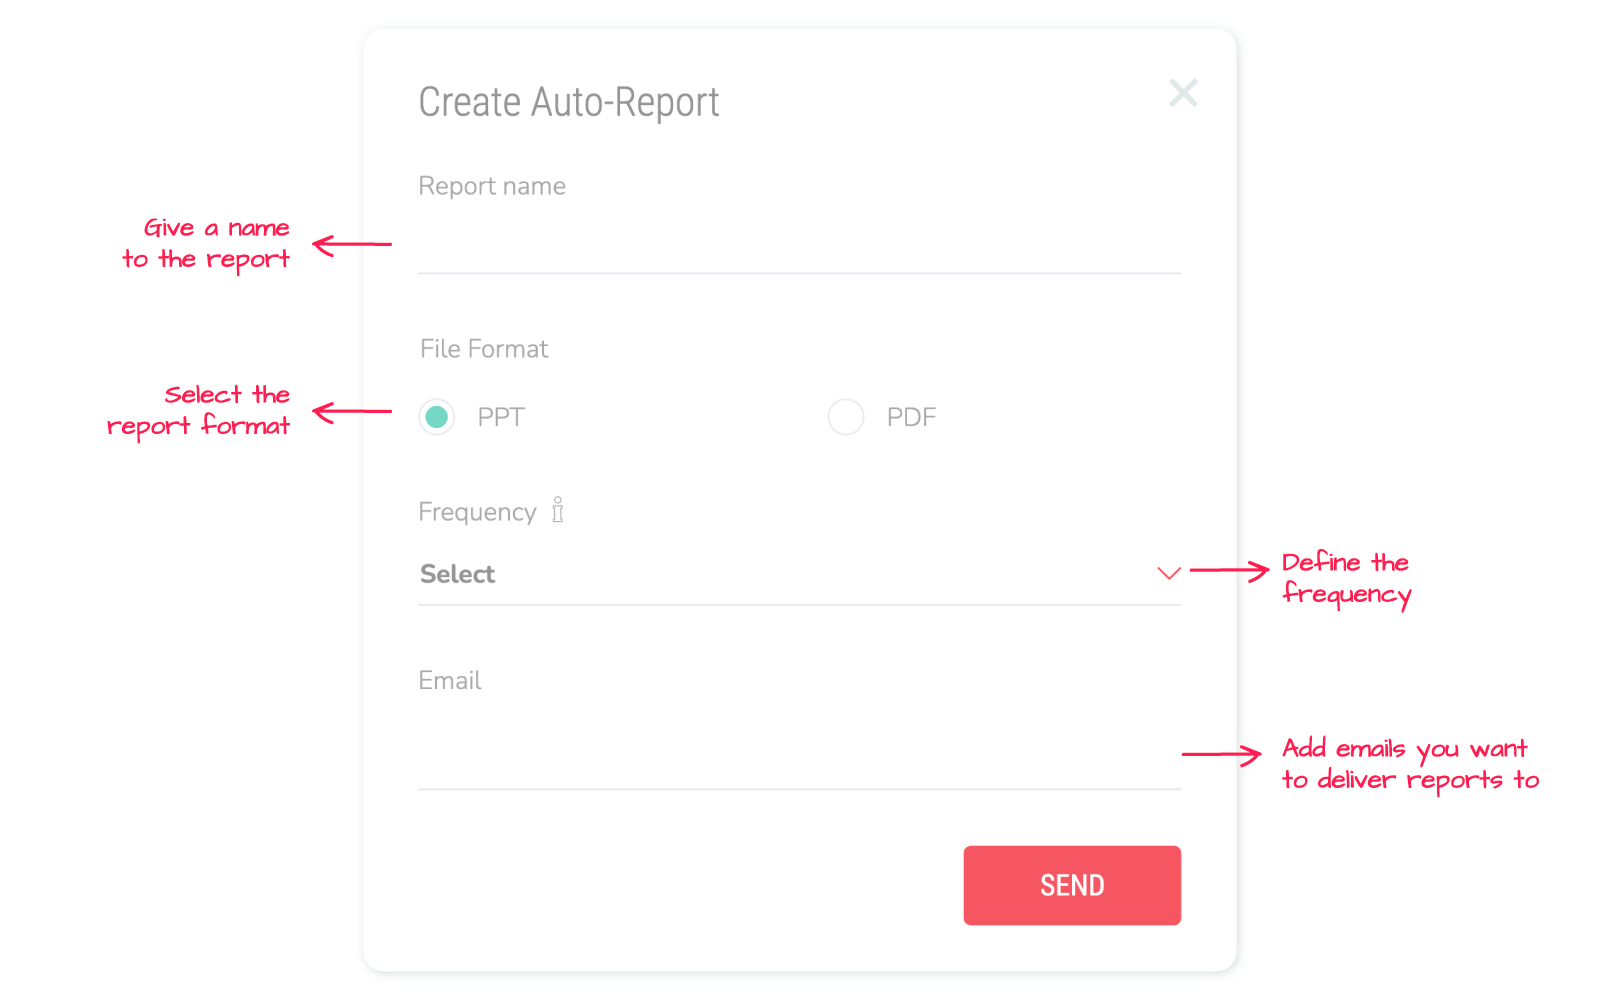Close the Create Auto-Report dialog
This screenshot has height=1000, width=1600.
point(1183,93)
